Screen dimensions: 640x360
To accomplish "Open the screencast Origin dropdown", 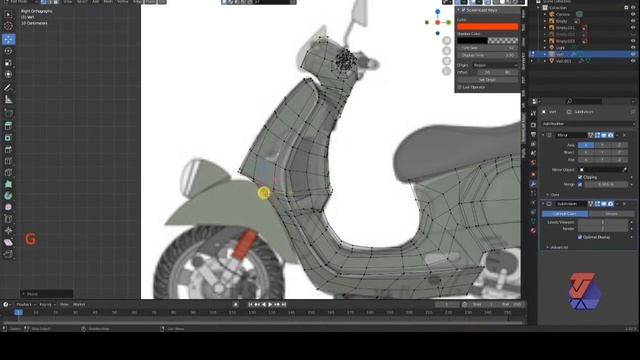I will (495, 65).
